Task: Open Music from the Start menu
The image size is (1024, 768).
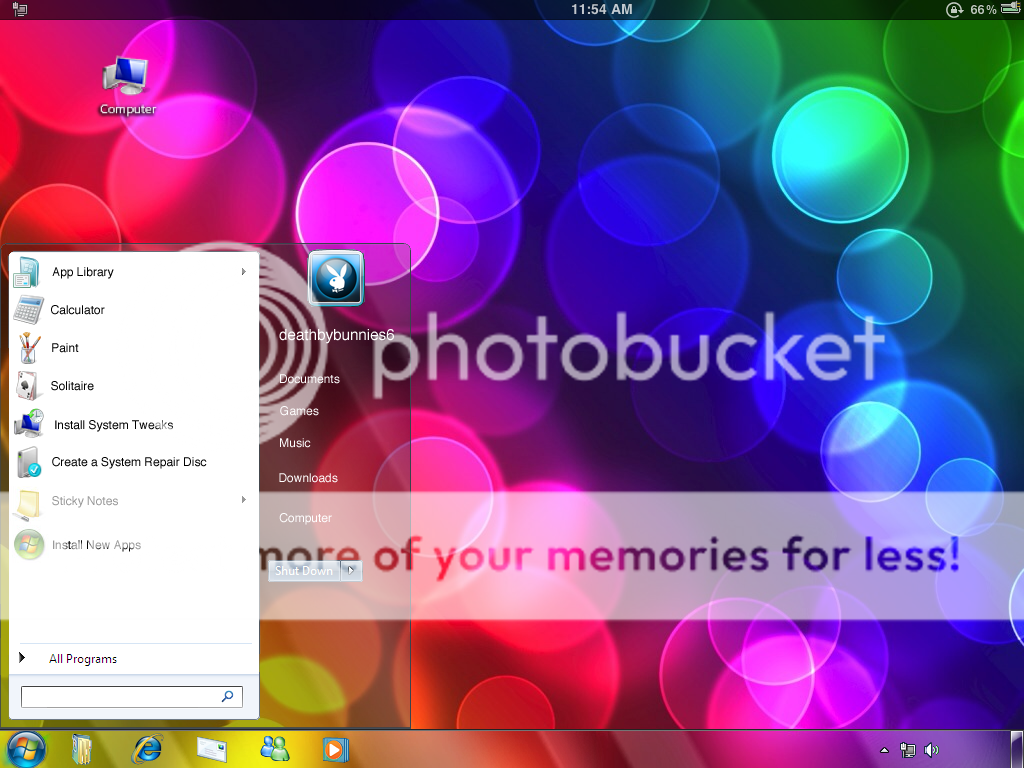Action: pyautogui.click(x=295, y=443)
